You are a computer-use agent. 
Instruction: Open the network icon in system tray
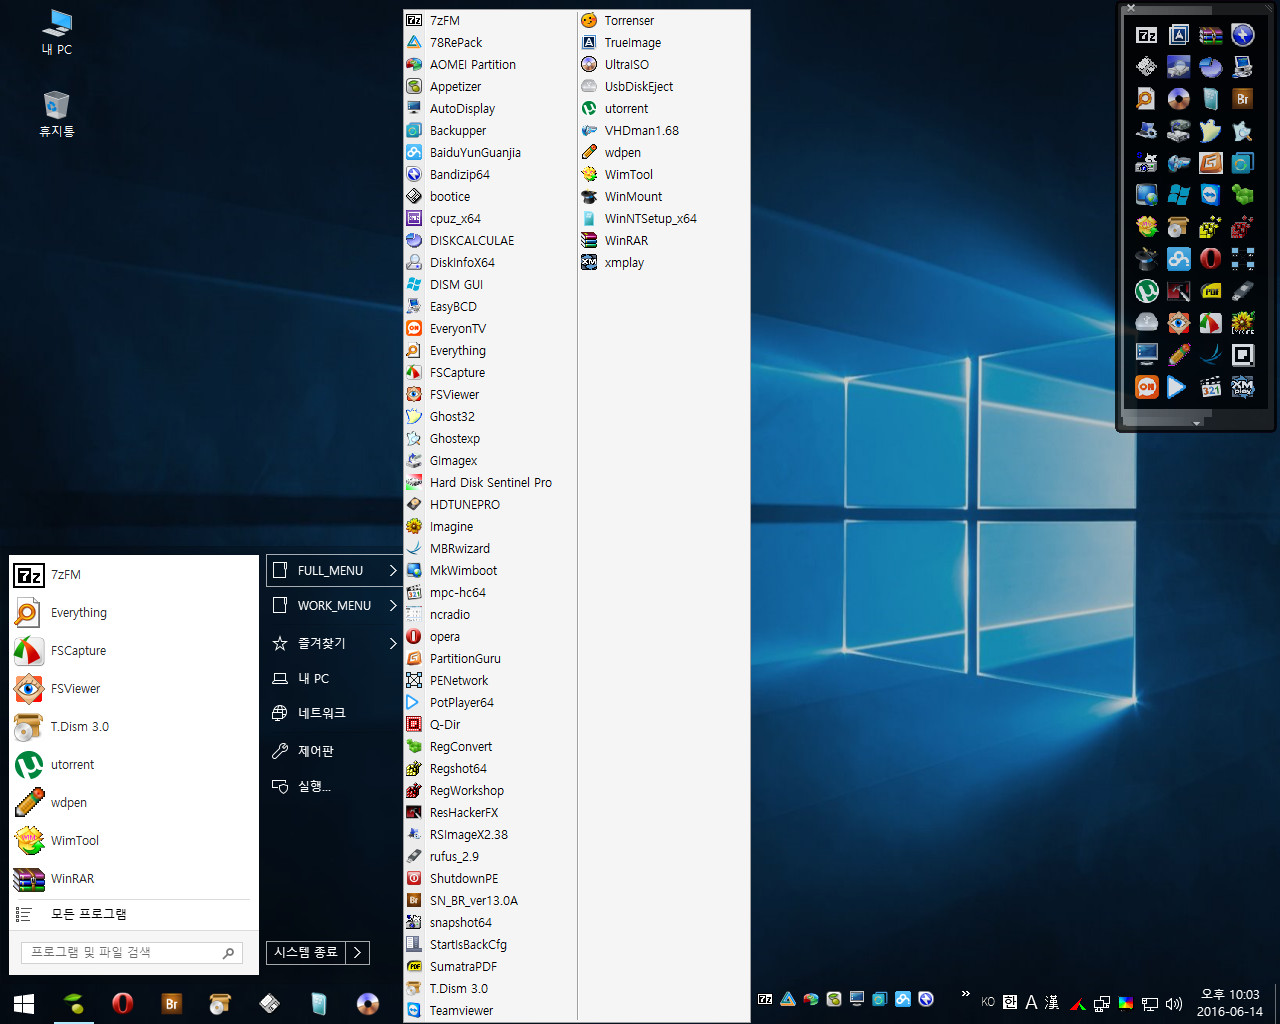pyautogui.click(x=1150, y=1002)
